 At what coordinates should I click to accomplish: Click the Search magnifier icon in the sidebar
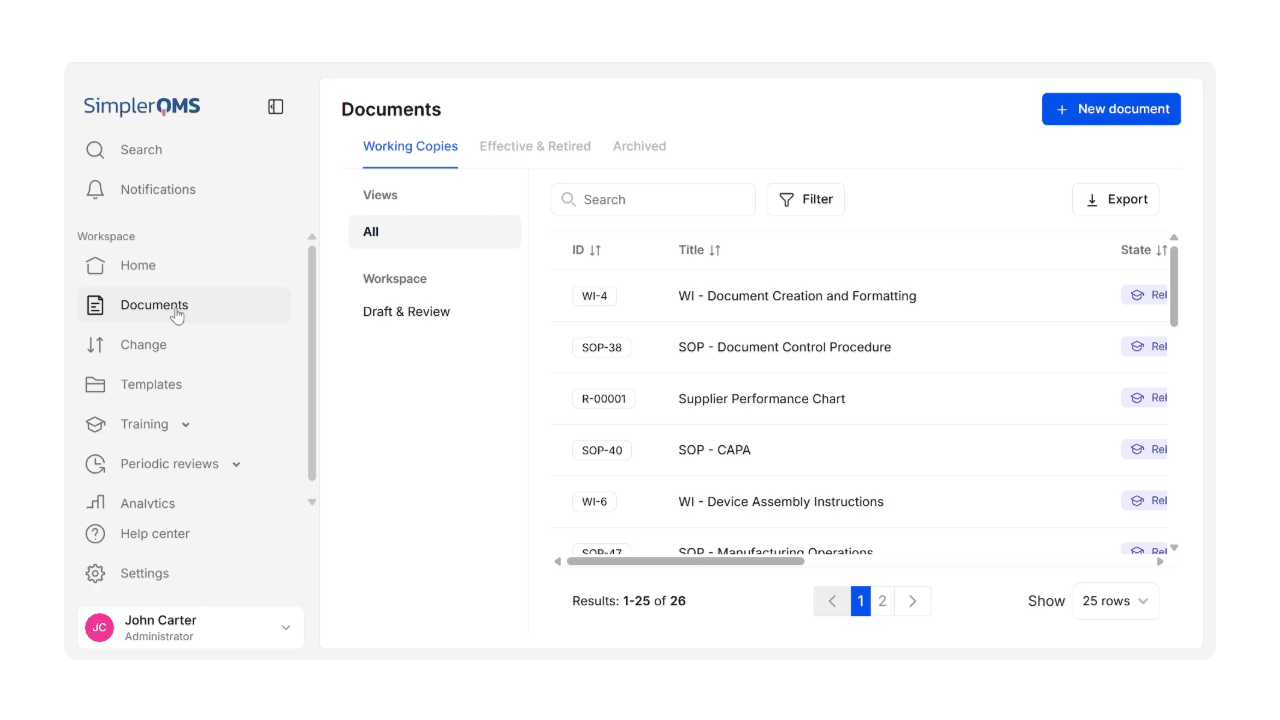(95, 150)
